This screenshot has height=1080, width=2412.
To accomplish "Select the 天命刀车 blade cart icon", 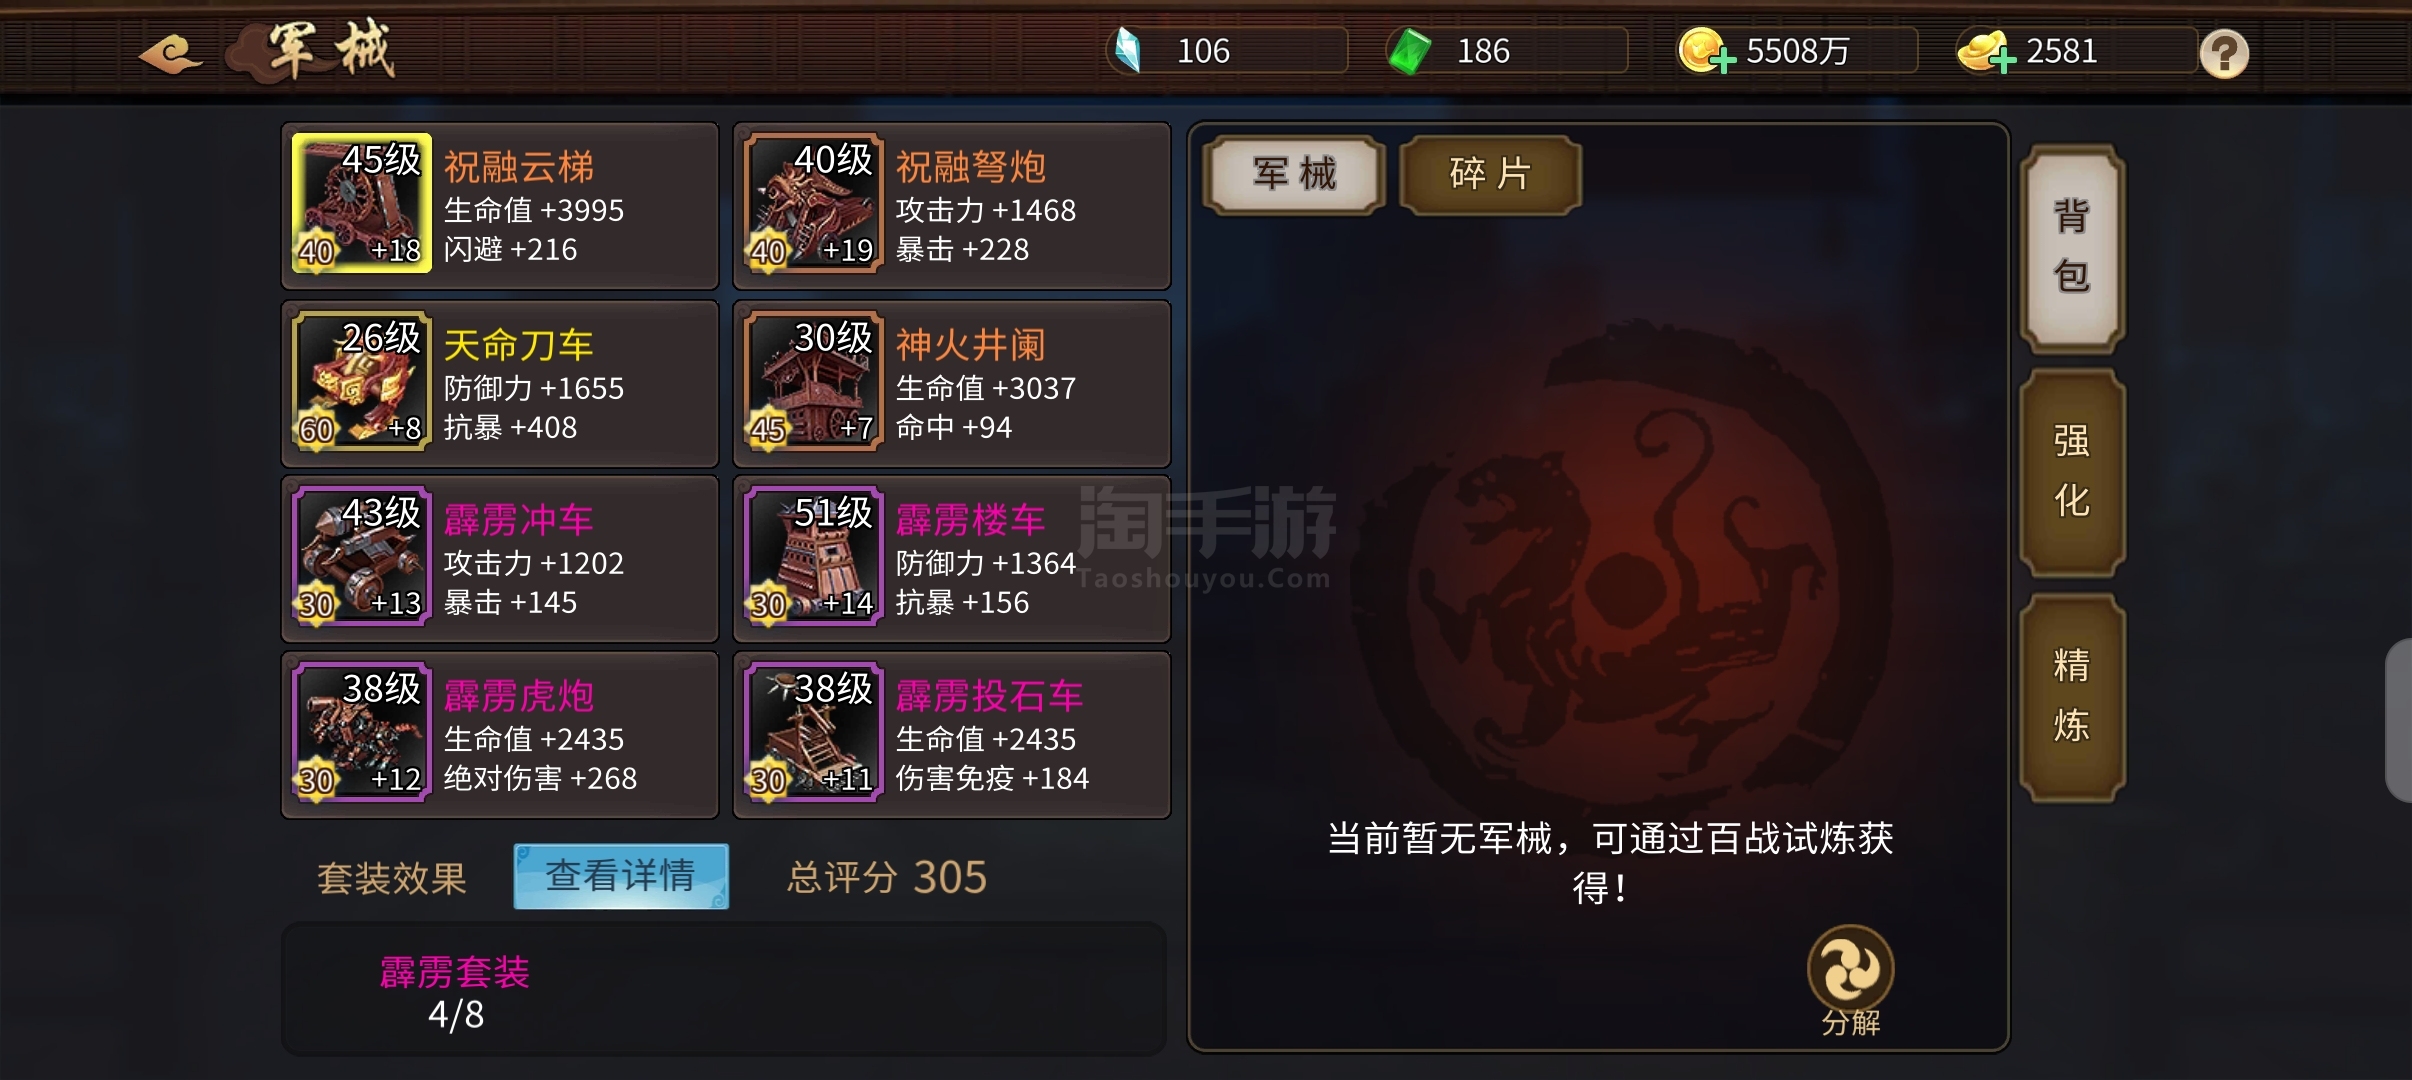I will [361, 381].
